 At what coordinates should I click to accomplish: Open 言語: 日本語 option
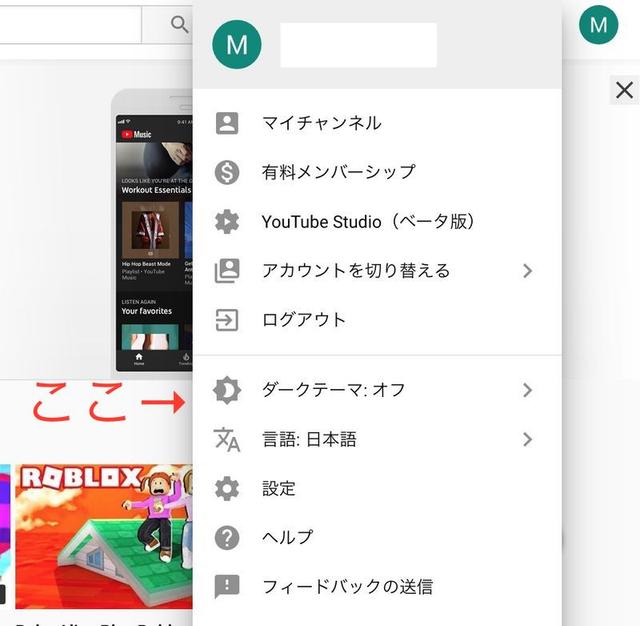(377, 440)
